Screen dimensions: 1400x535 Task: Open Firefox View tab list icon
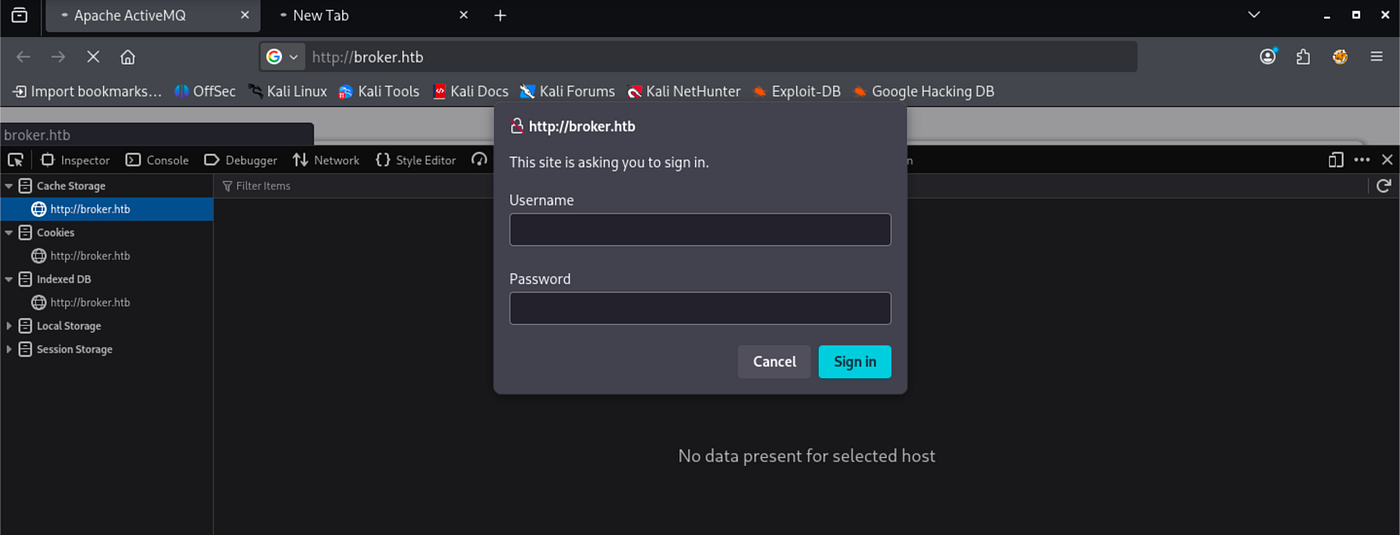19,15
